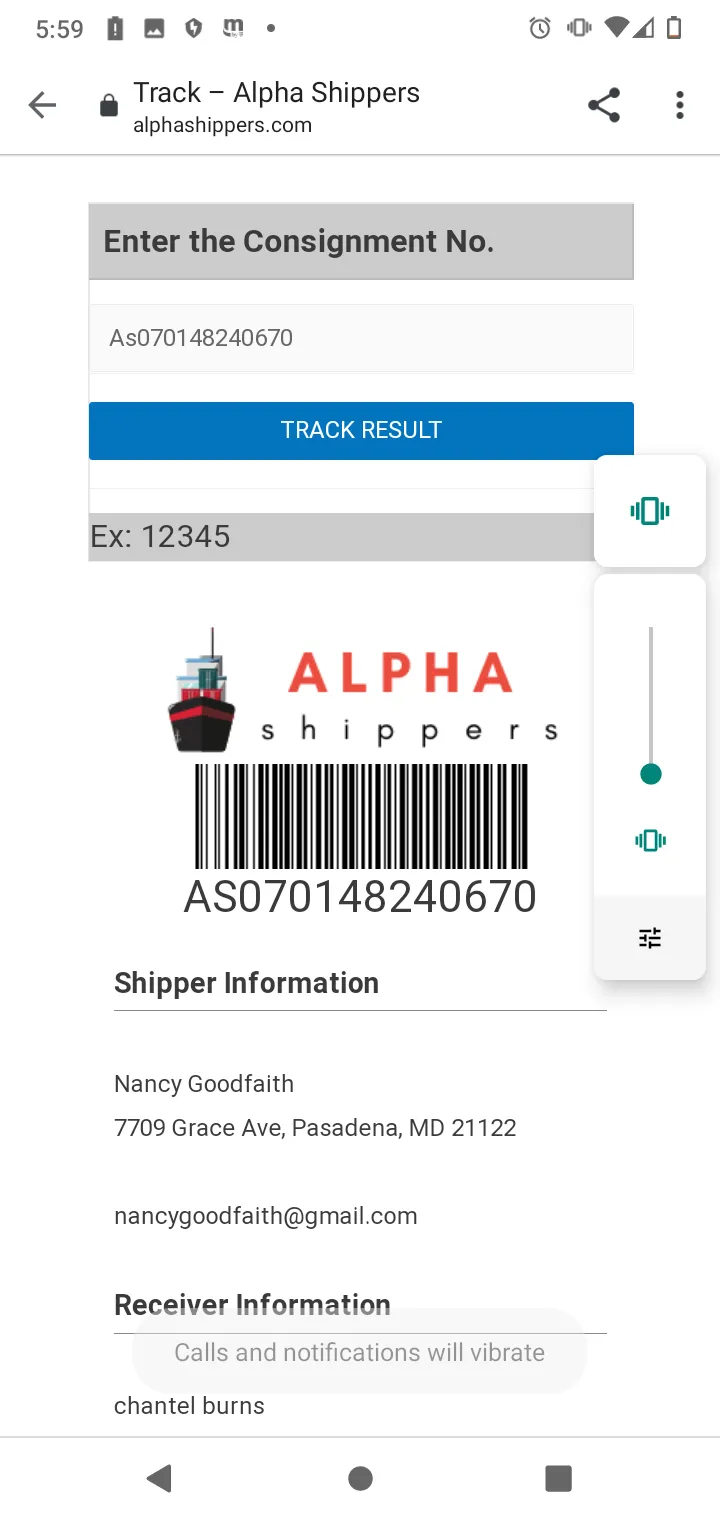Tap the back arrow in browser header
Viewport: 720px width, 1520px height.
42,105
